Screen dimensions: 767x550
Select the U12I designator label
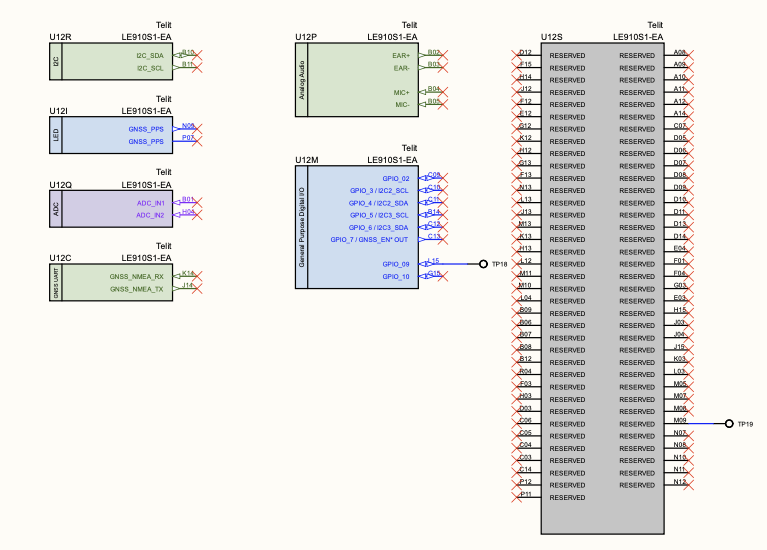point(60,111)
